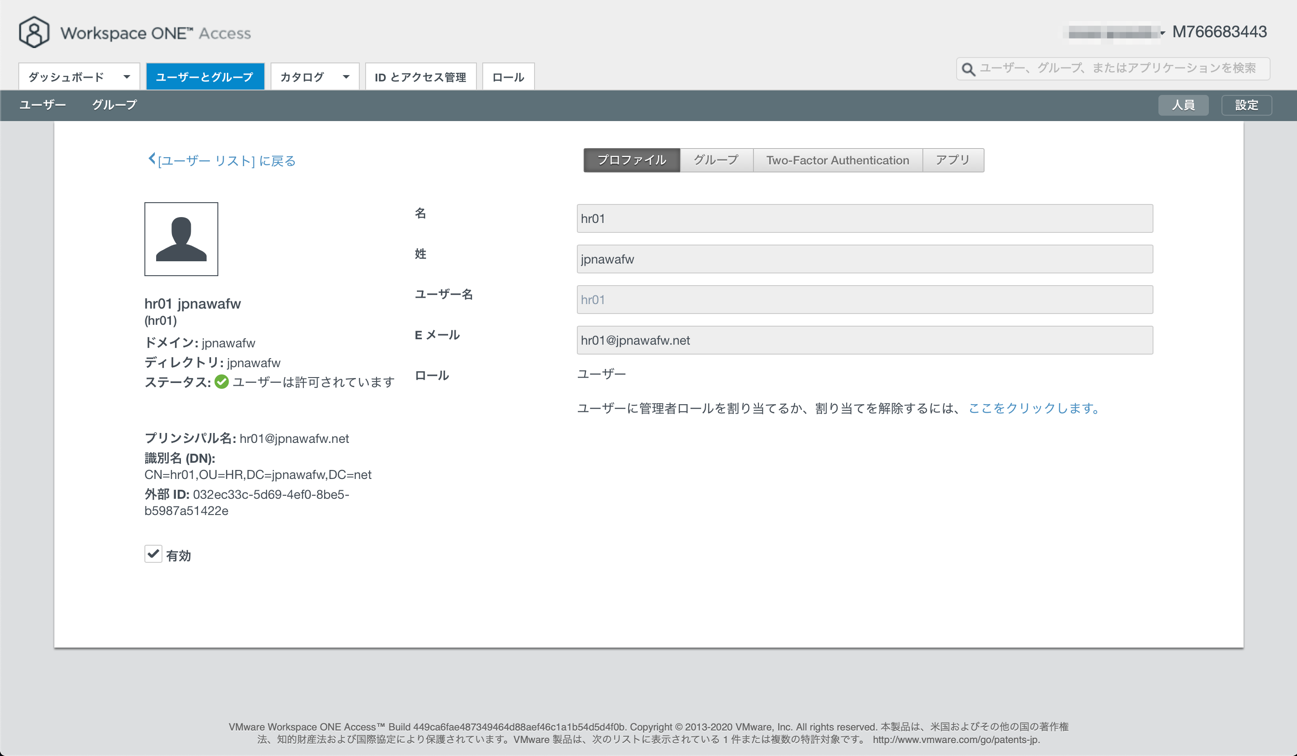Click the green status checkmark icon
Viewport: 1297px width, 756px height.
222,382
